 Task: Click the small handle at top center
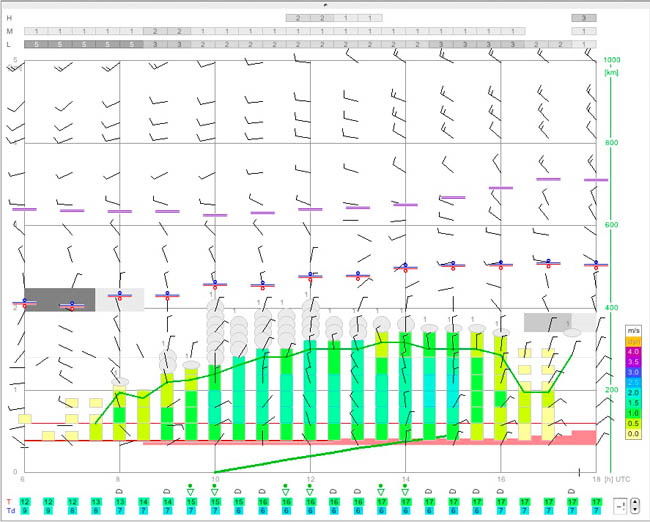[x=325, y=5]
